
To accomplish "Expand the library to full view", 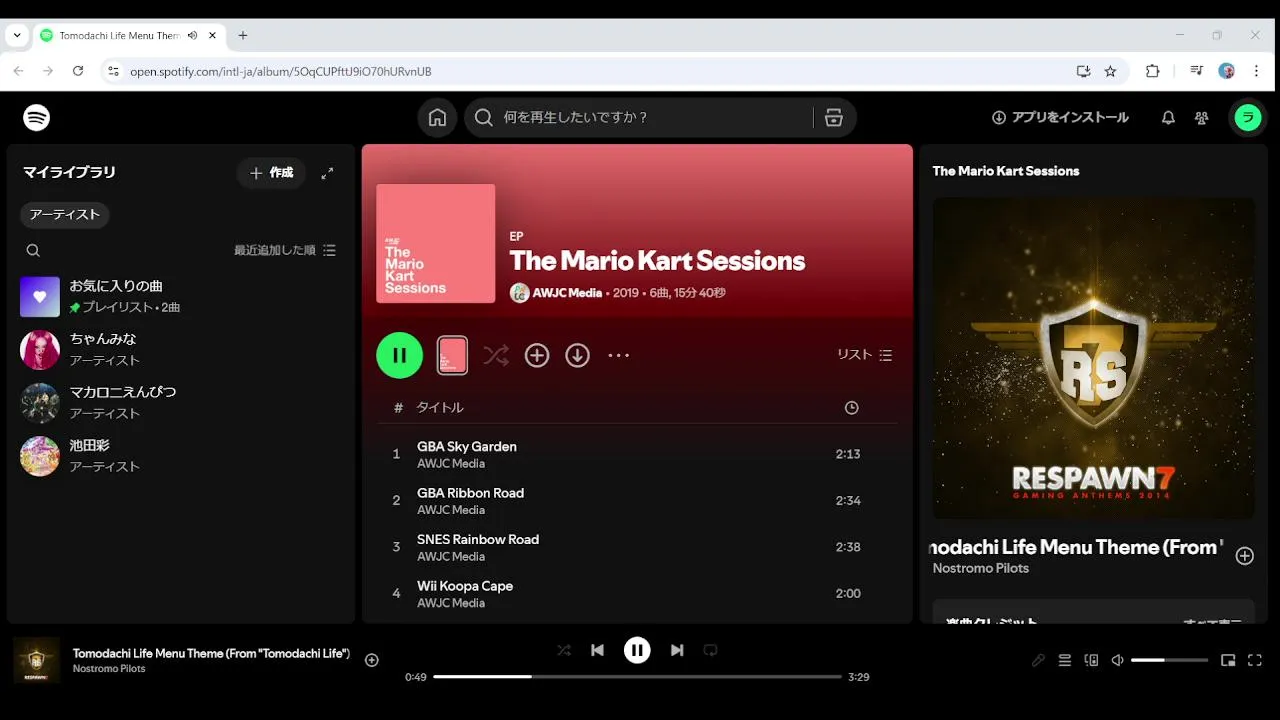I will [327, 173].
